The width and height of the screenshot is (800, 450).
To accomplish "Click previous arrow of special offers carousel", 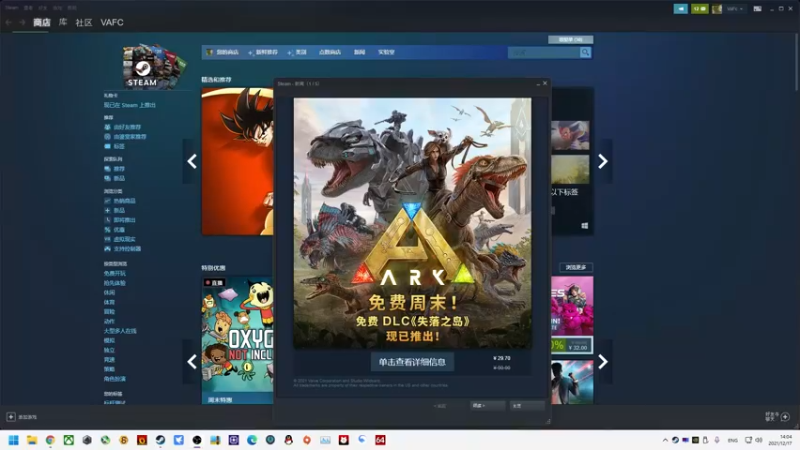I will tap(192, 362).
